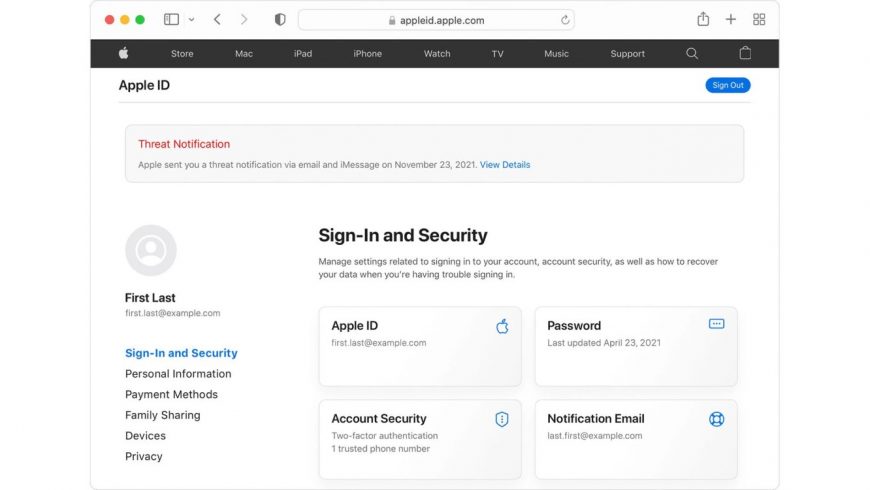The image size is (870, 490).
Task: Click the Sign Out button
Action: [x=727, y=85]
